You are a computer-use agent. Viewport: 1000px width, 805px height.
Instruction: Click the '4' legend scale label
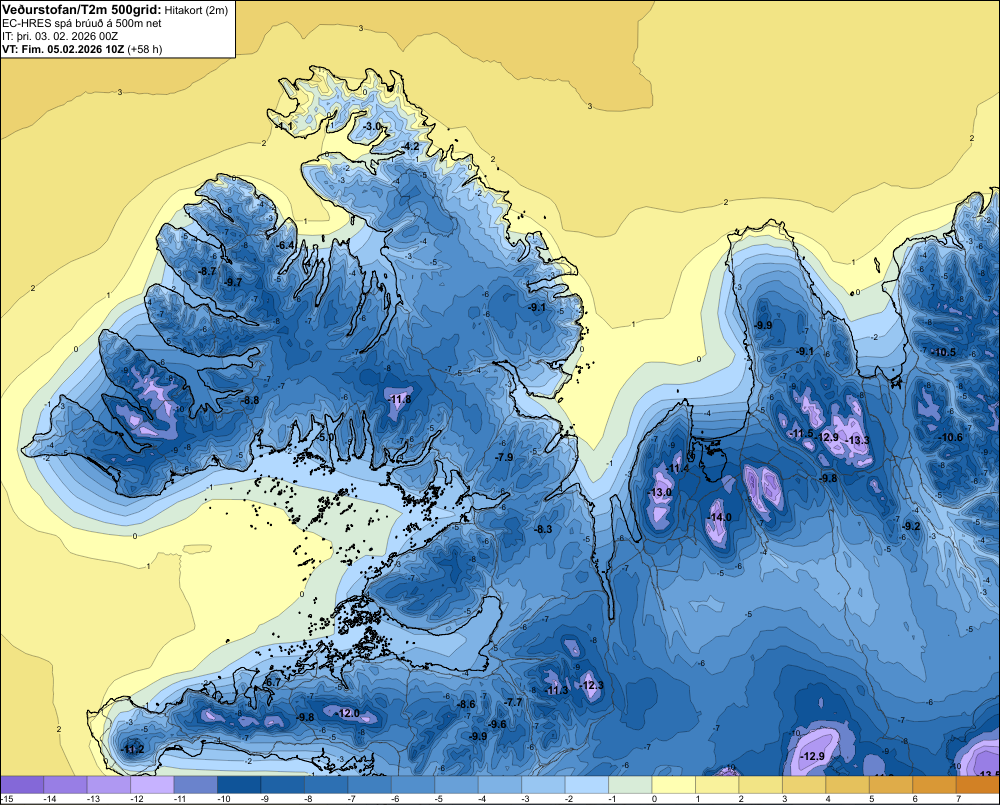pyautogui.click(x=828, y=799)
